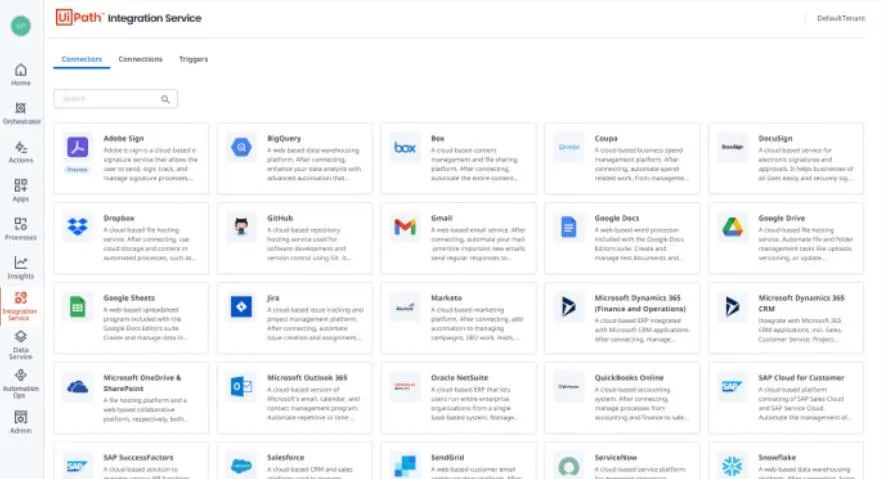884x479 pixels.
Task: Click the DefaultTenant label
Action: click(x=841, y=18)
